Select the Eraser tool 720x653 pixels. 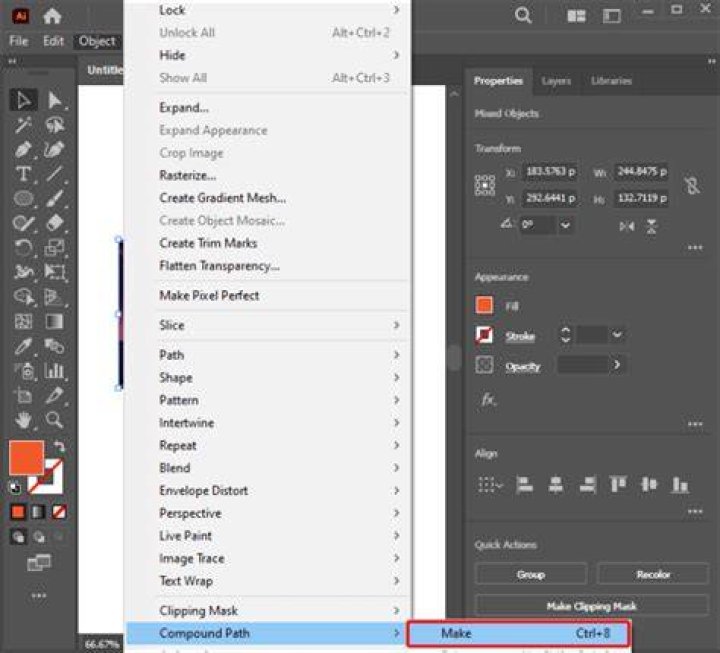pos(55,223)
